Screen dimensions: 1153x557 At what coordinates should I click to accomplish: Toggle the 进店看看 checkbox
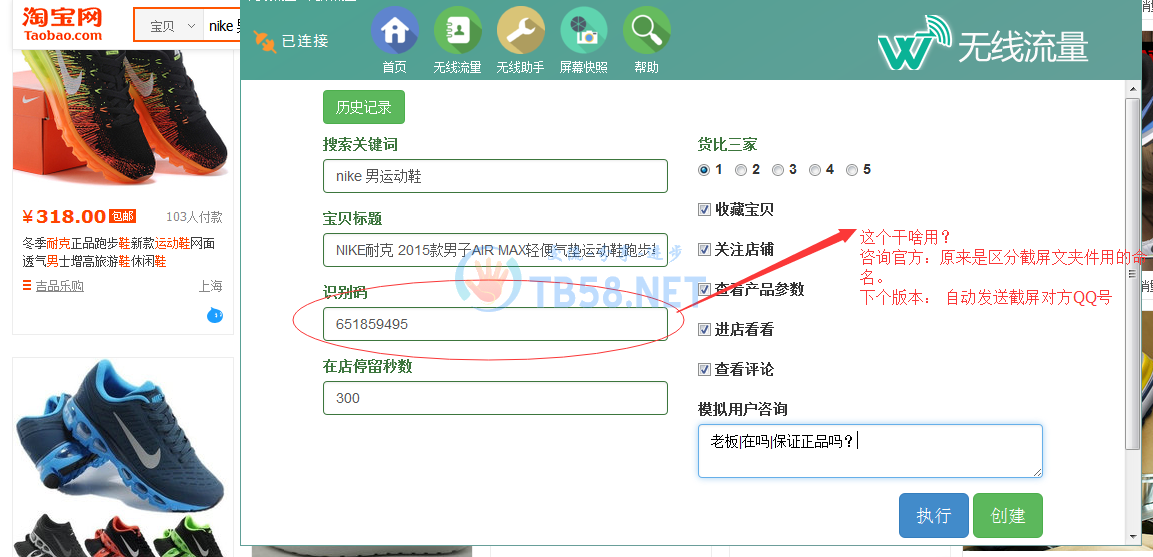point(704,330)
